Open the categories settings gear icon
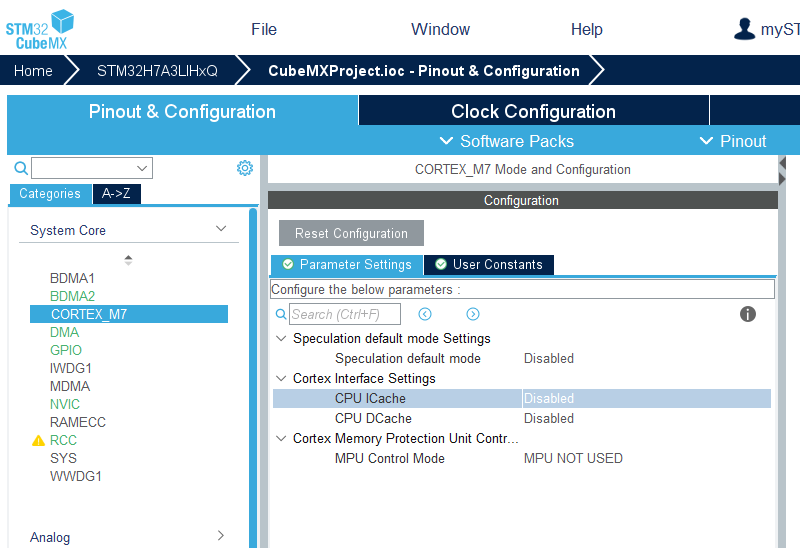800x548 pixels. pyautogui.click(x=244, y=168)
